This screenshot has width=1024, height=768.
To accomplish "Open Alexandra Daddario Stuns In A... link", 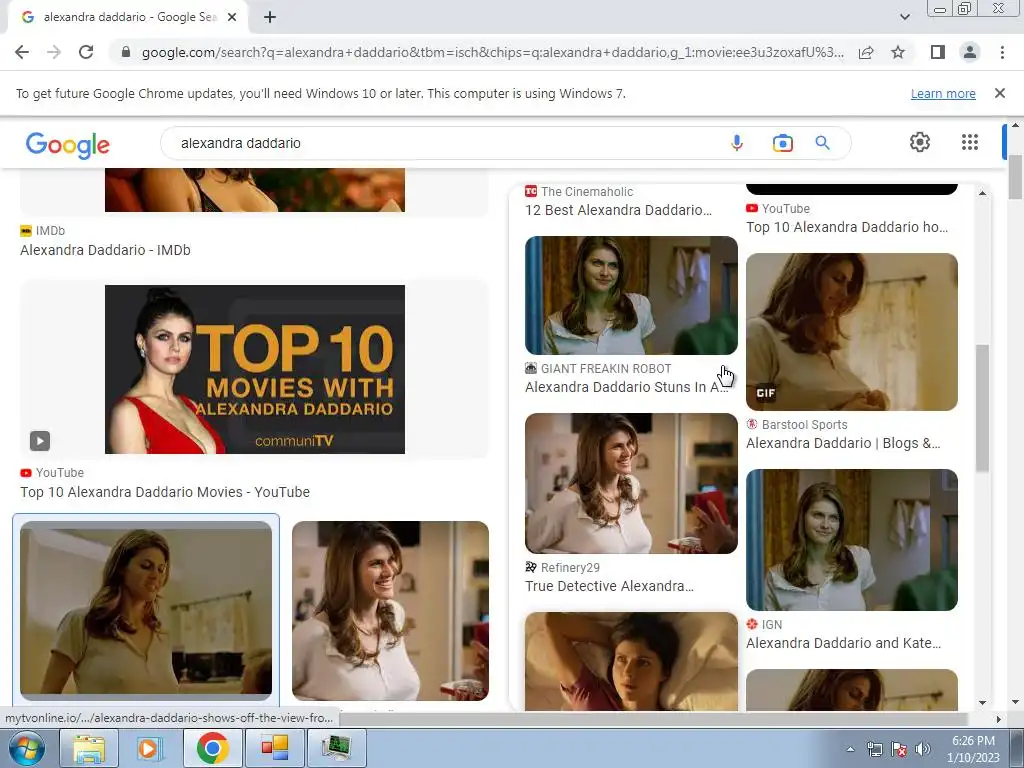I will pos(627,387).
